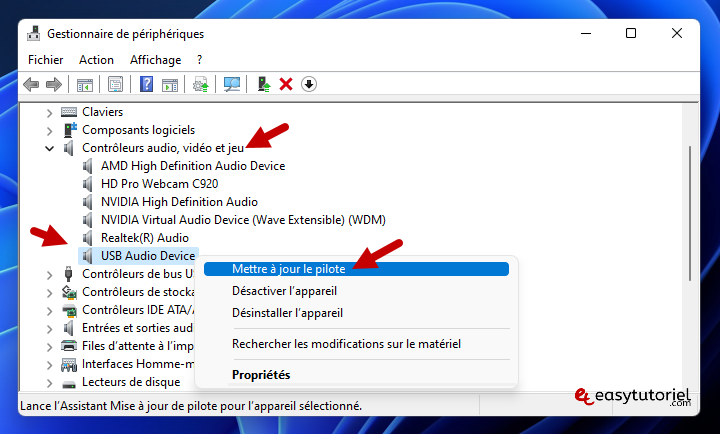Select Realtek(R) Audio device

145,238
